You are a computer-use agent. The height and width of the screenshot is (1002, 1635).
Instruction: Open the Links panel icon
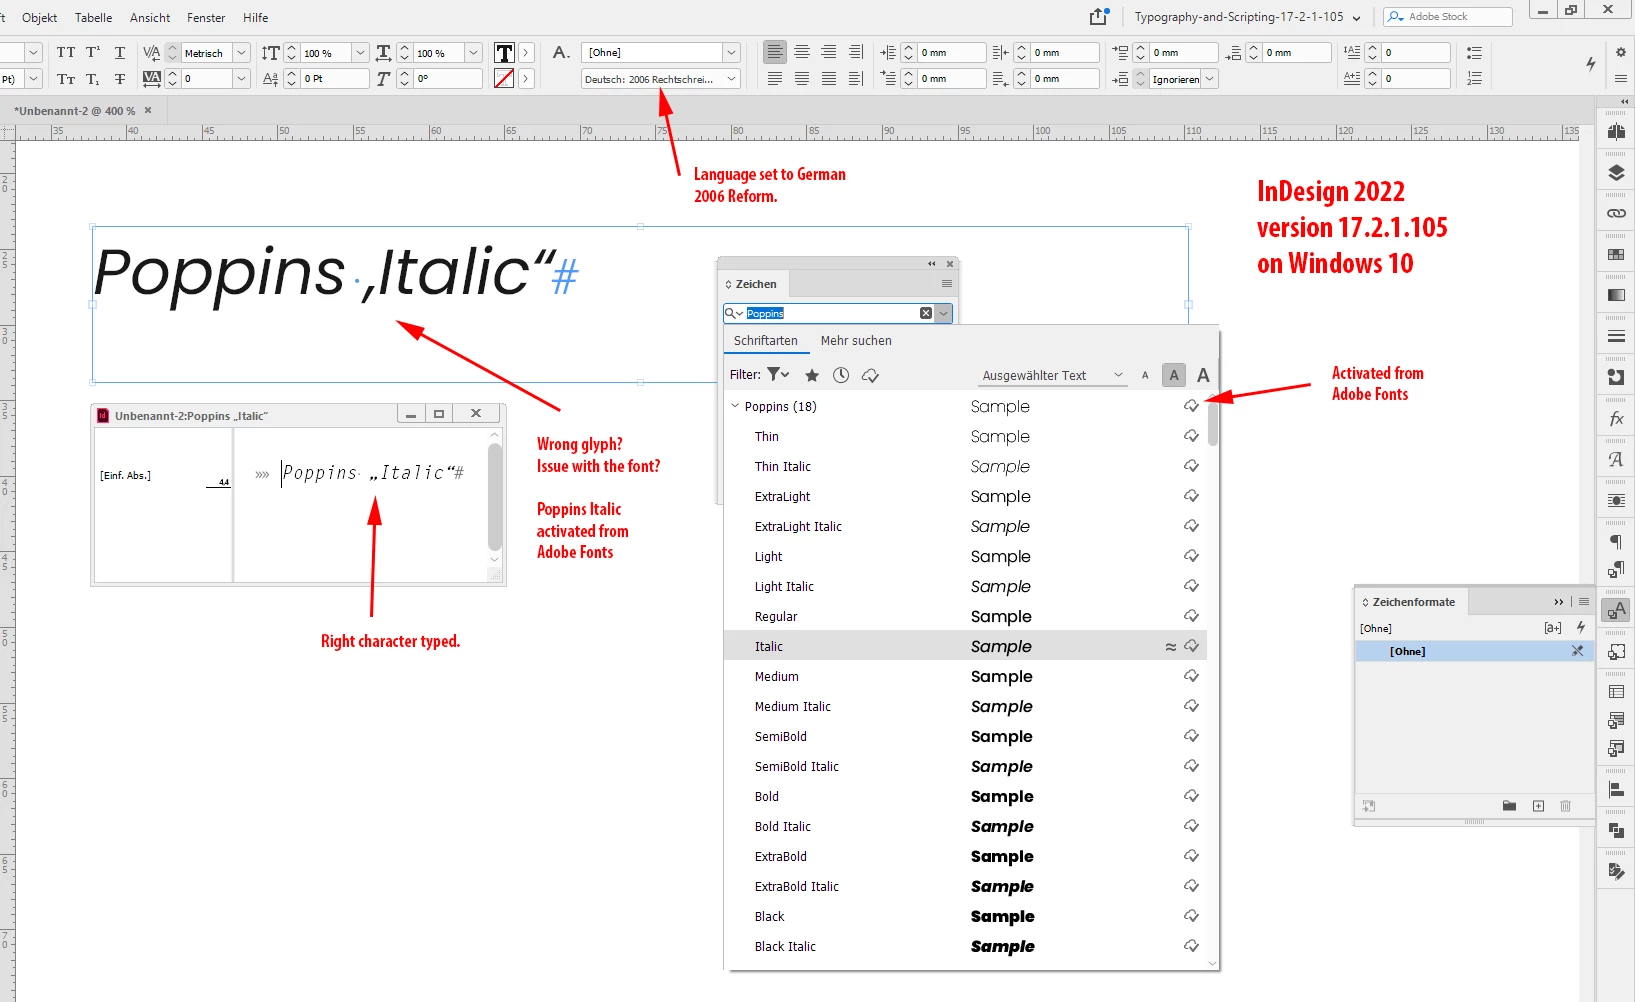[1616, 213]
